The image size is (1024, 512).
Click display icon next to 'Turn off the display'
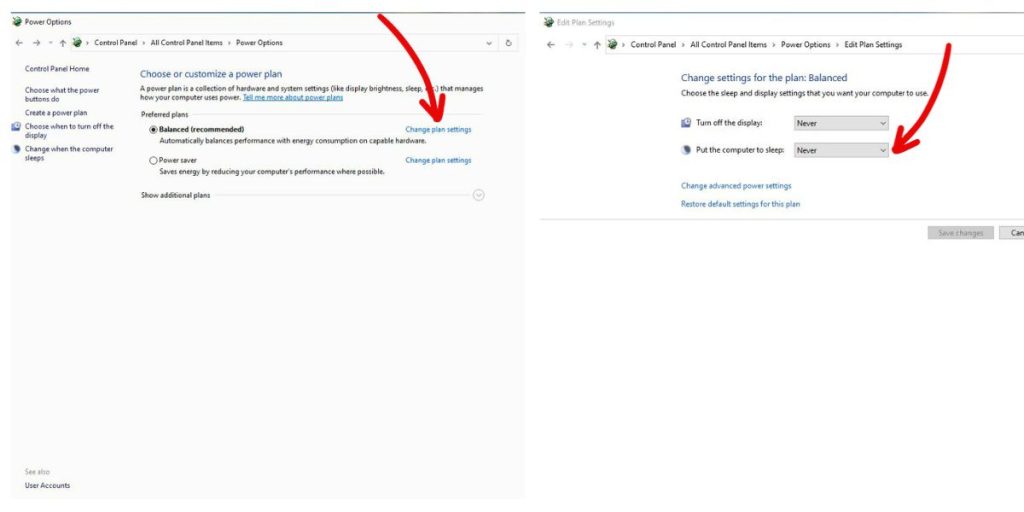[x=686, y=123]
